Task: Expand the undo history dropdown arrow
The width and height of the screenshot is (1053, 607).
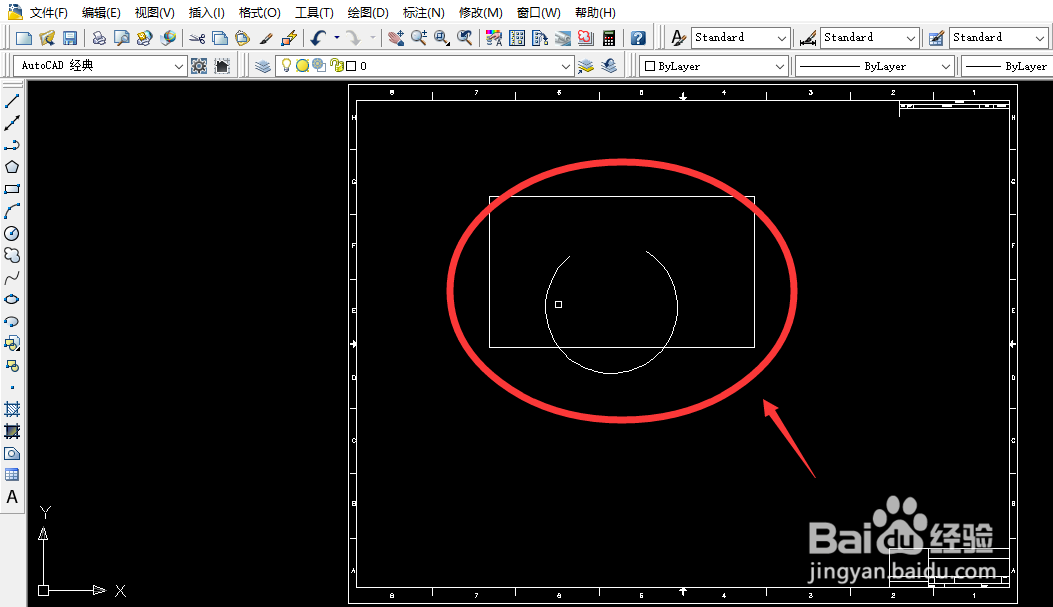Action: point(337,38)
